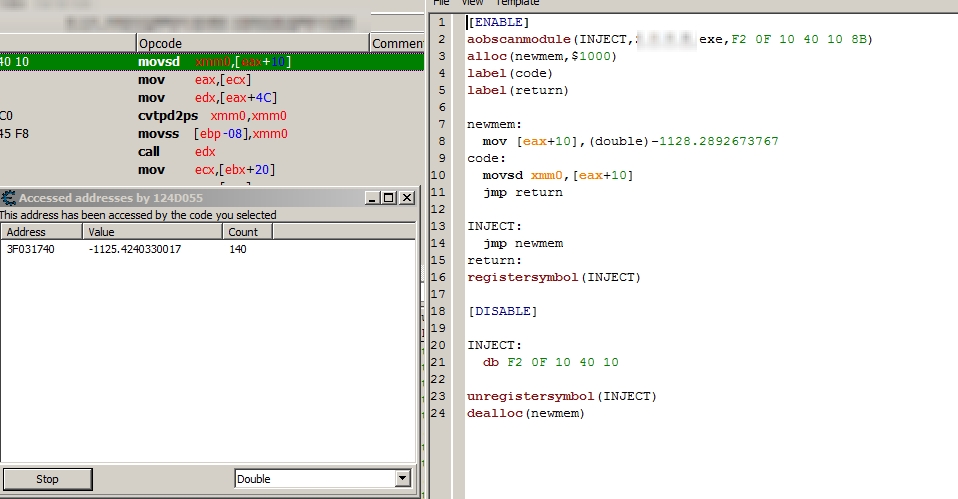Place cursor on the [ENABLE] line

[x=498, y=22]
